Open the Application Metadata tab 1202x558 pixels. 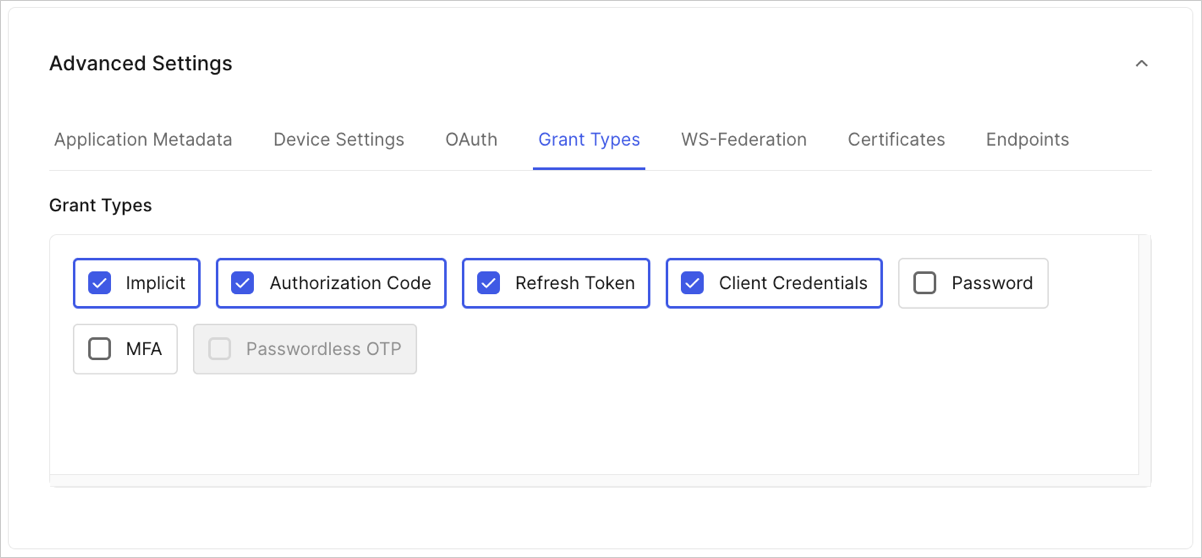click(143, 140)
